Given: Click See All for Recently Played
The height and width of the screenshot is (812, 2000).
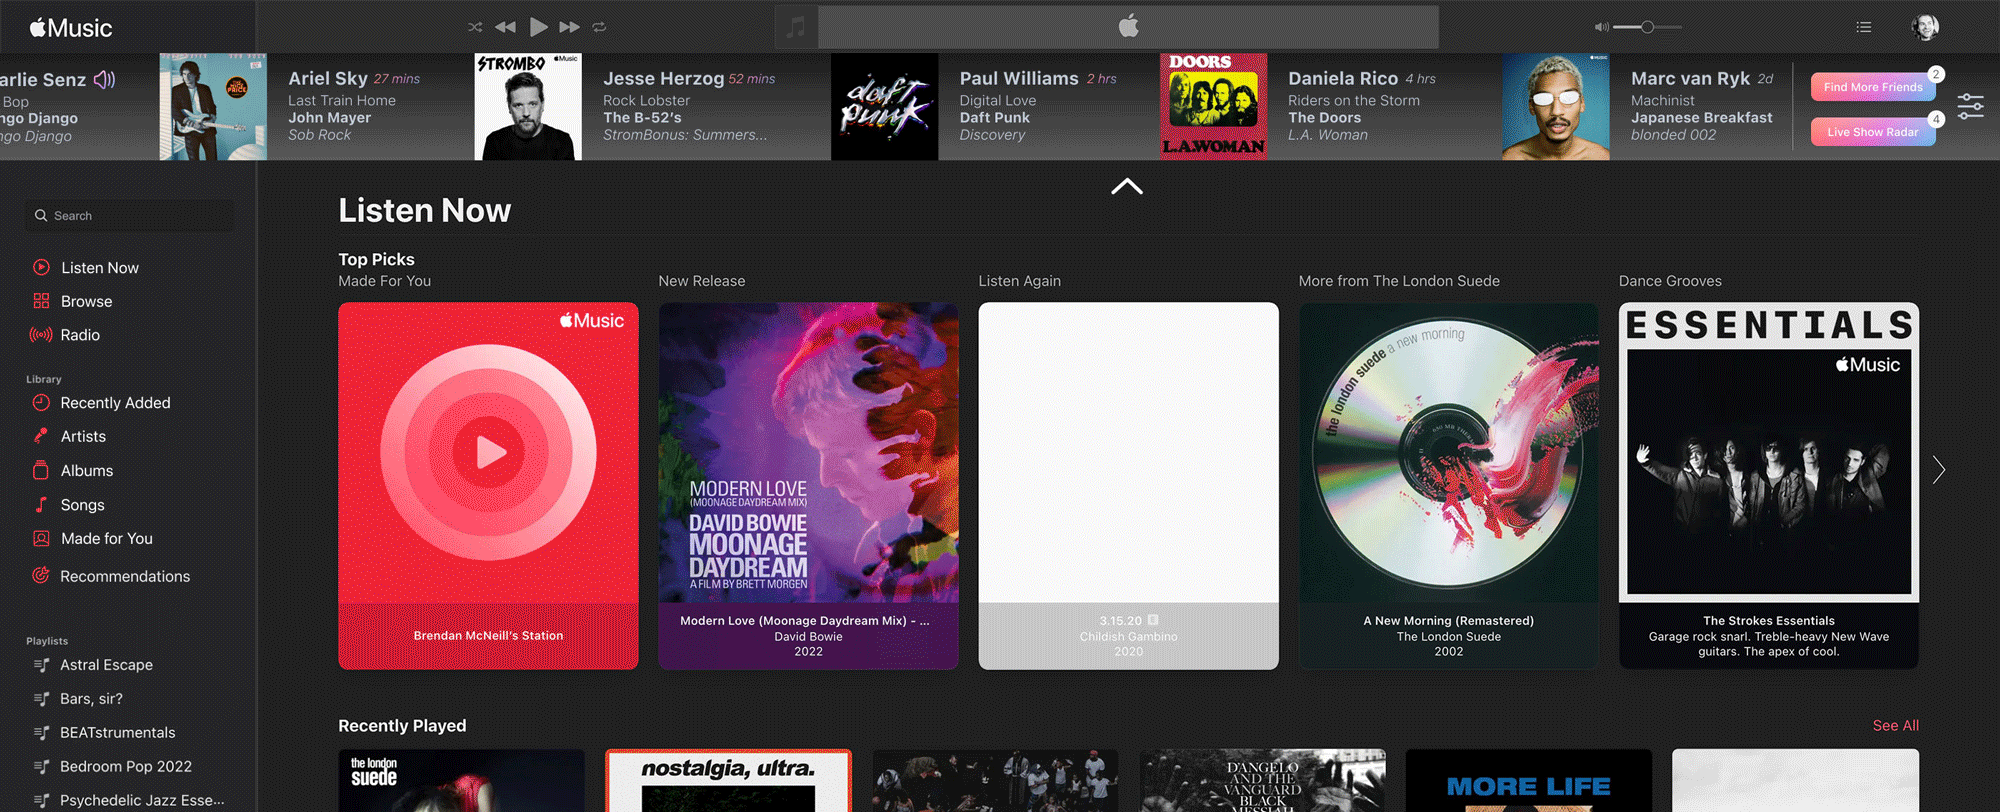Looking at the screenshot, I should pyautogui.click(x=1895, y=726).
